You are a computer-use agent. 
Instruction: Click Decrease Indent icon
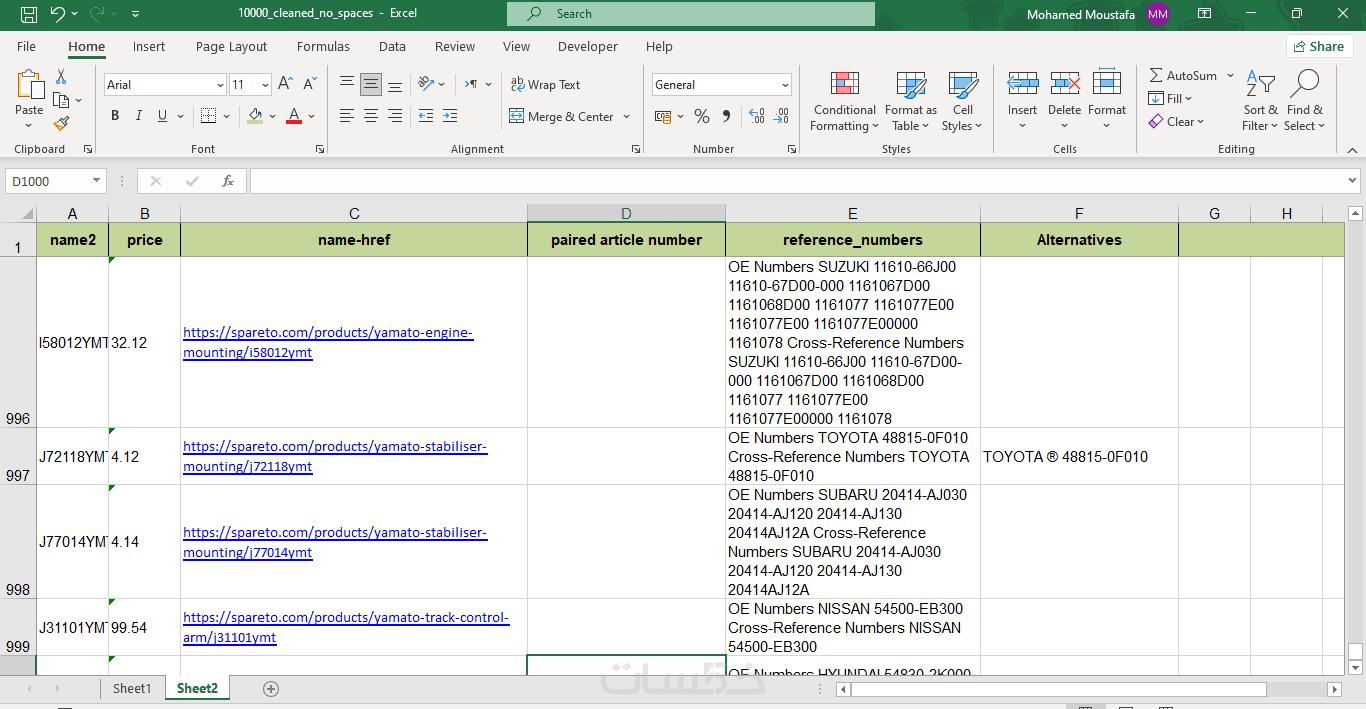(x=426, y=116)
